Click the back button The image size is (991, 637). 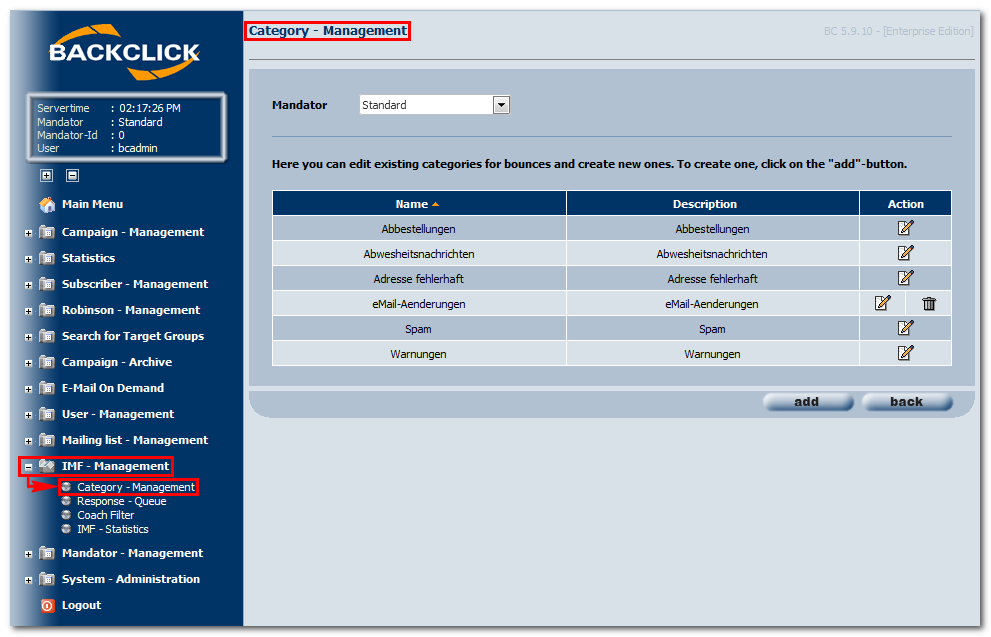point(907,402)
